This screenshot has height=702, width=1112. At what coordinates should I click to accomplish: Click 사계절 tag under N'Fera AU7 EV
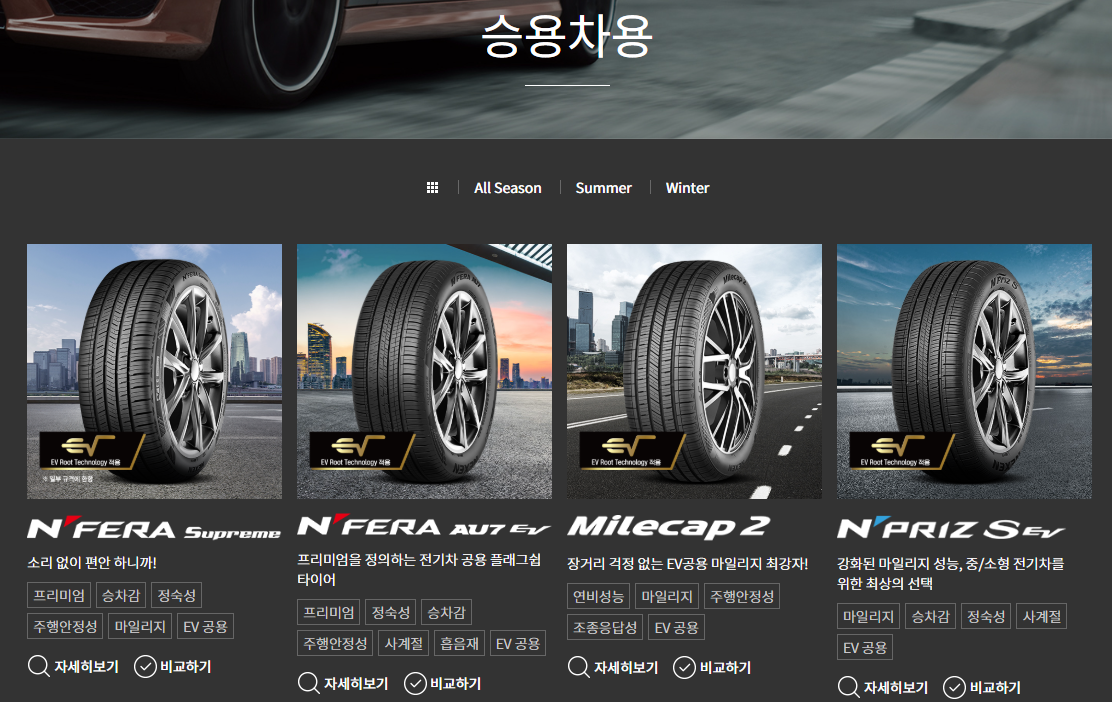coord(404,643)
